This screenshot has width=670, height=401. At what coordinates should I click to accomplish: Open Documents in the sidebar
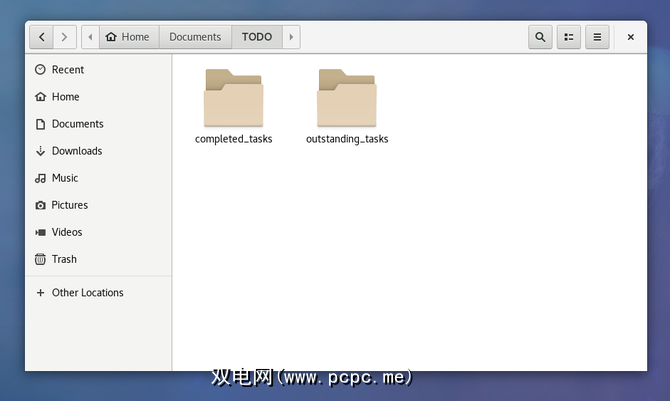click(x=98, y=124)
